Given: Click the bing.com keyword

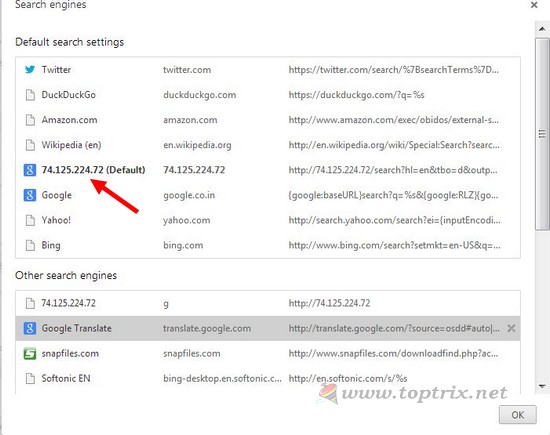Looking at the screenshot, I should tap(183, 245).
